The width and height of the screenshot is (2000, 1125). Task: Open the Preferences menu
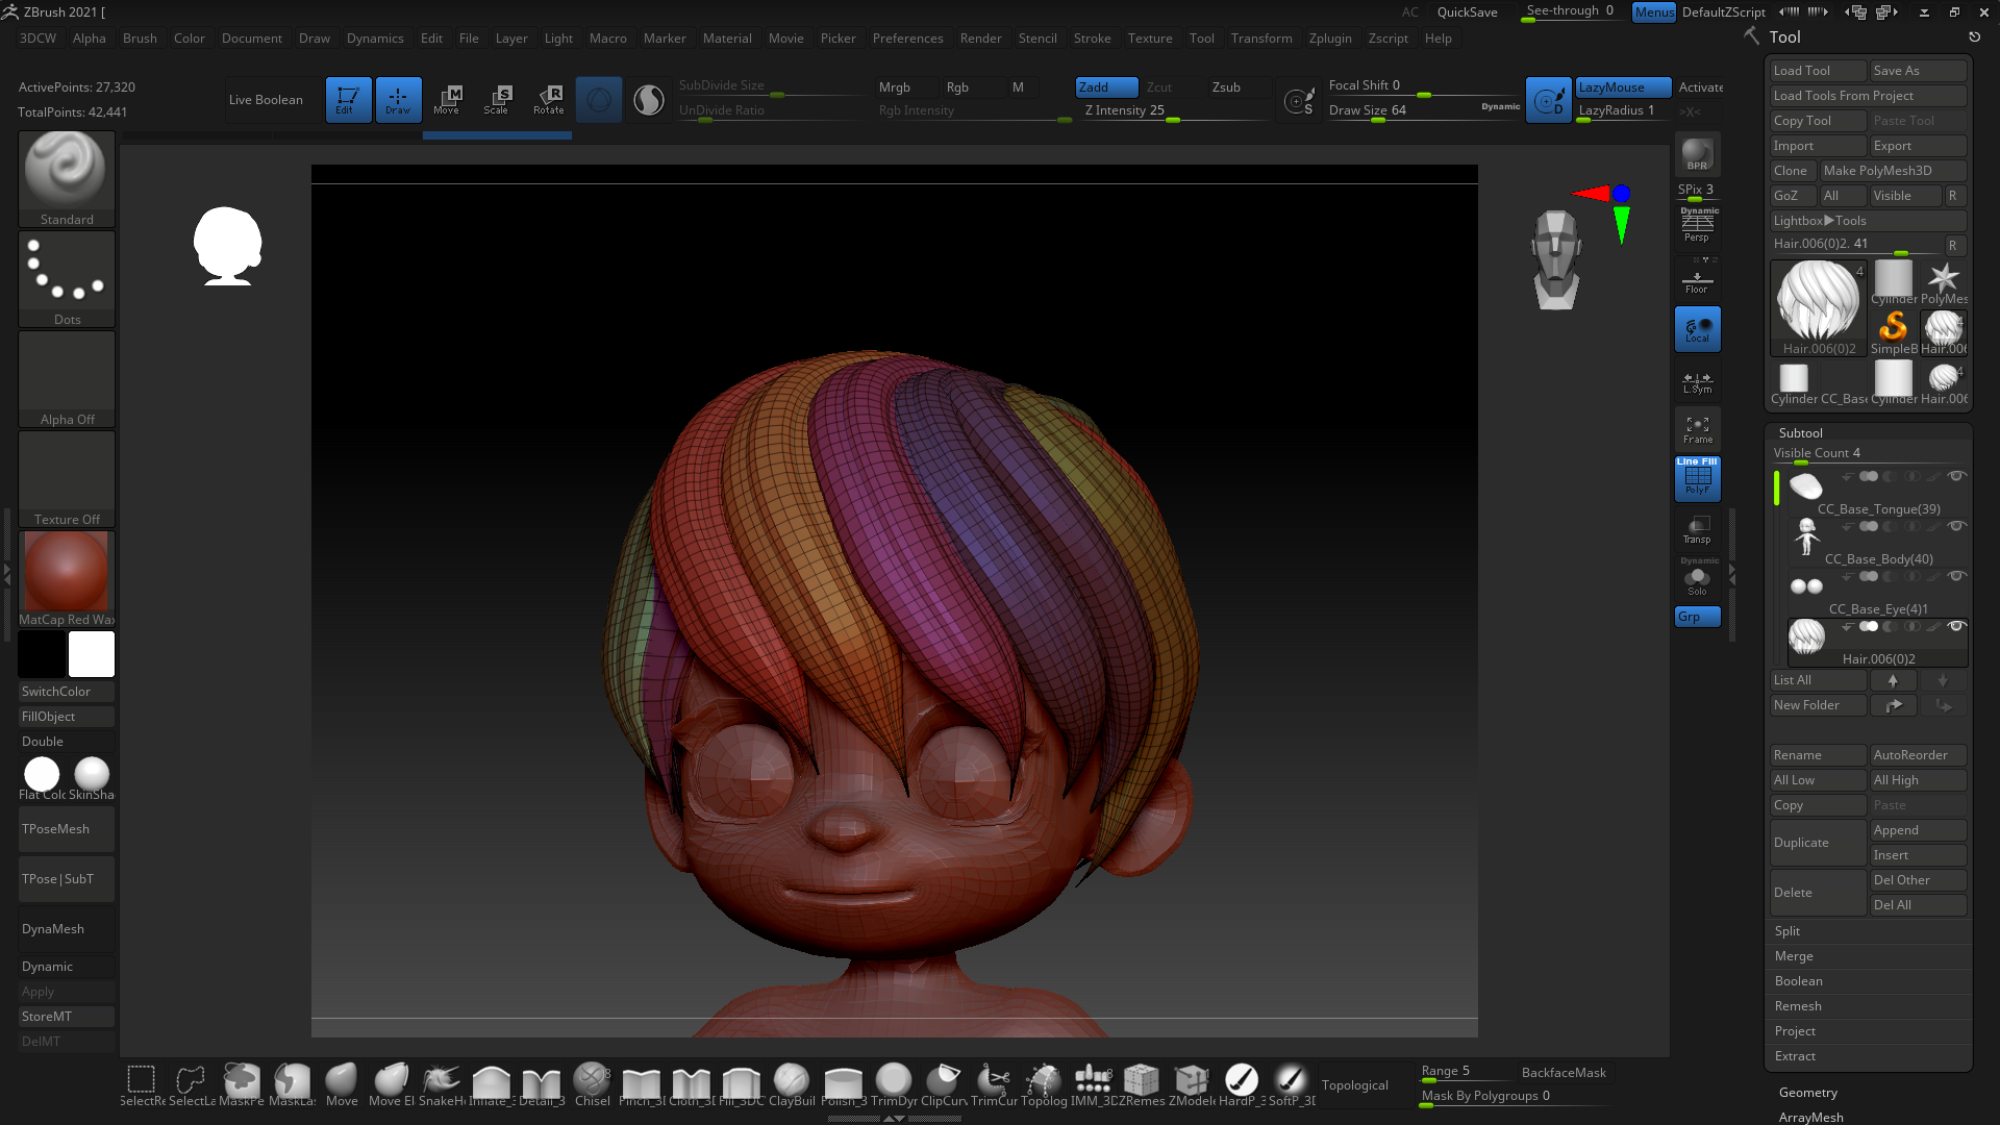coord(907,38)
